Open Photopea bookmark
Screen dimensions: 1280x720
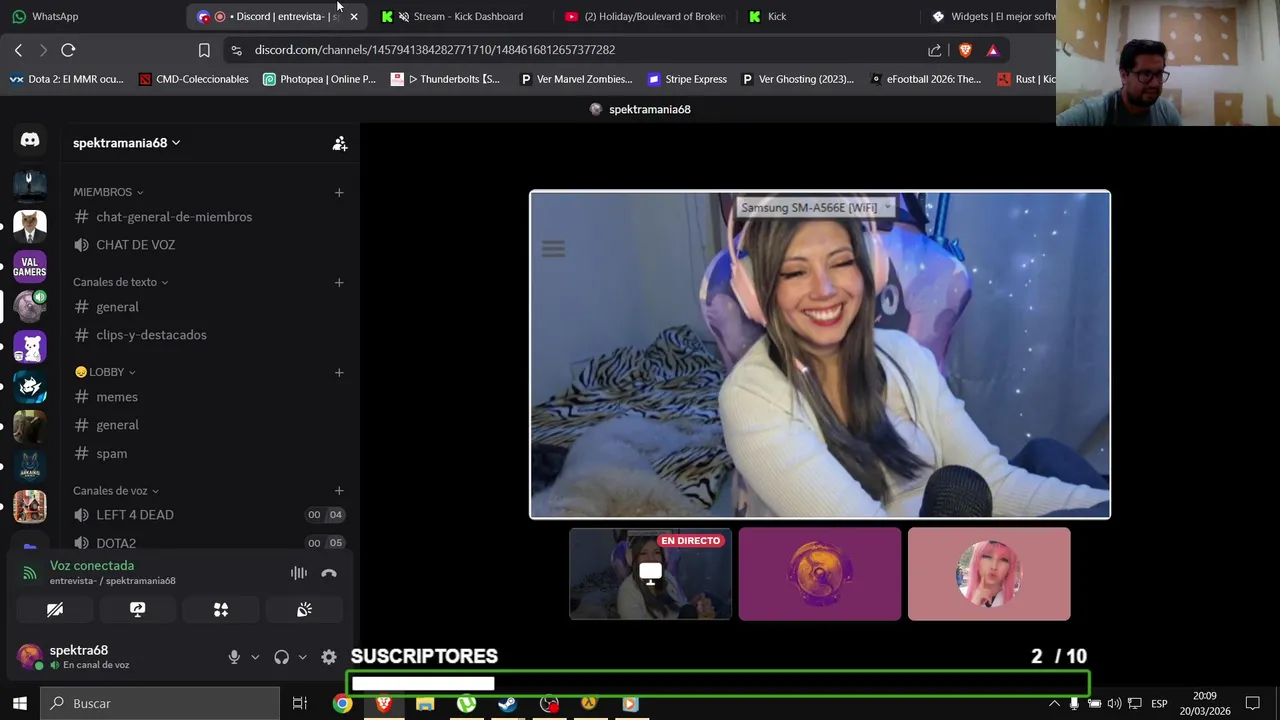pyautogui.click(x=319, y=79)
